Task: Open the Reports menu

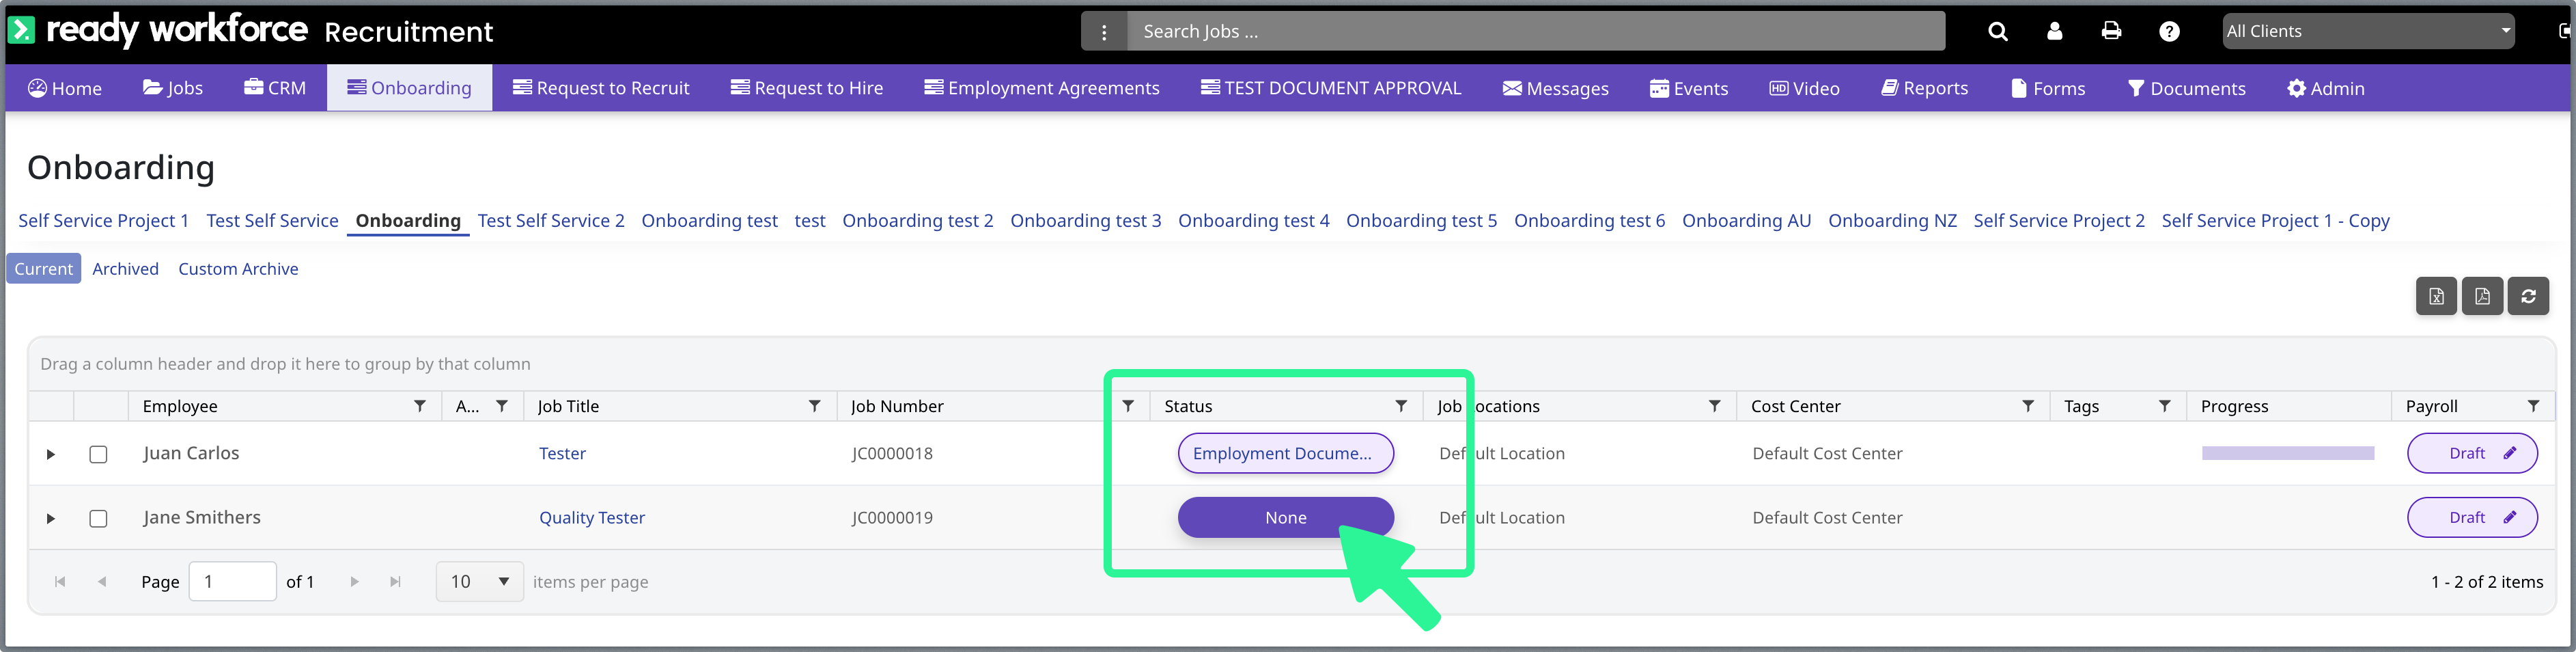Action: click(x=1924, y=88)
